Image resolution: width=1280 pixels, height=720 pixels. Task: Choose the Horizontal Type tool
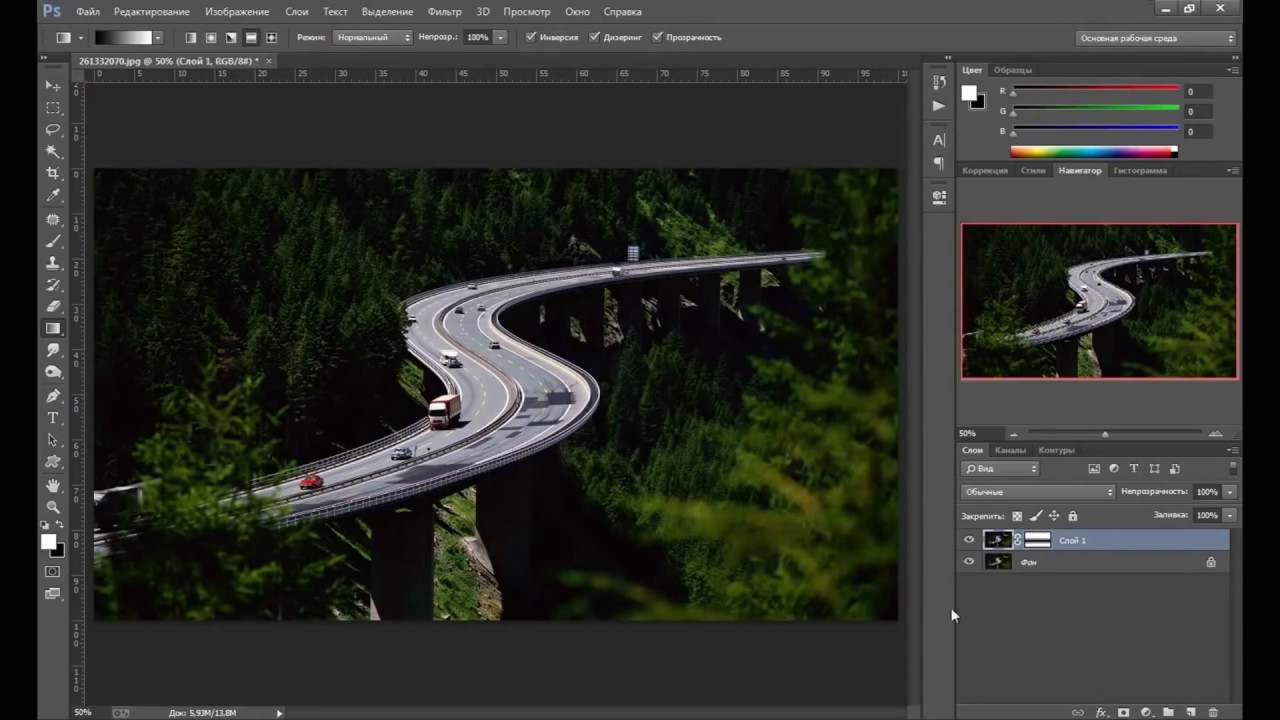click(53, 417)
